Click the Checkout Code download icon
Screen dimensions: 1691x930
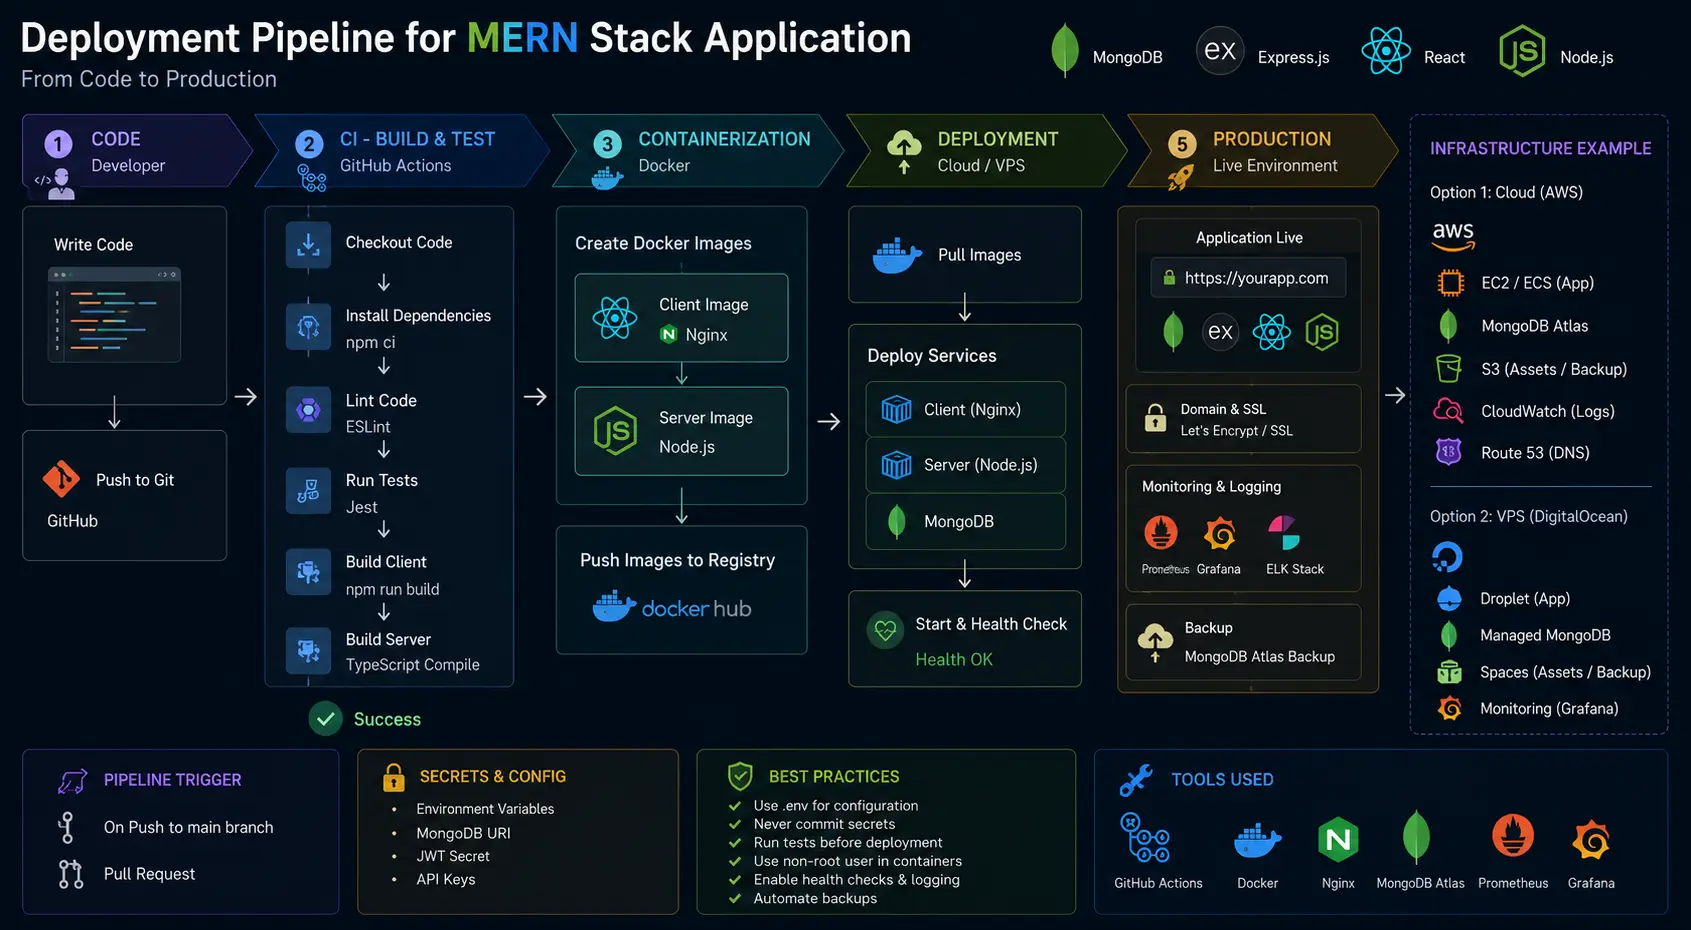point(308,244)
